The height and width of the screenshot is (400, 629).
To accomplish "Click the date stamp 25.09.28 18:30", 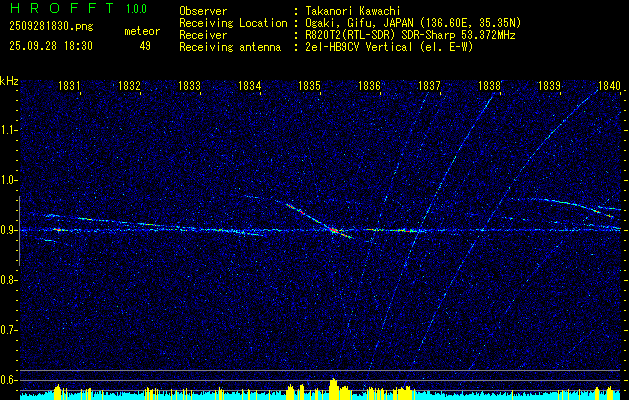I will [51, 46].
